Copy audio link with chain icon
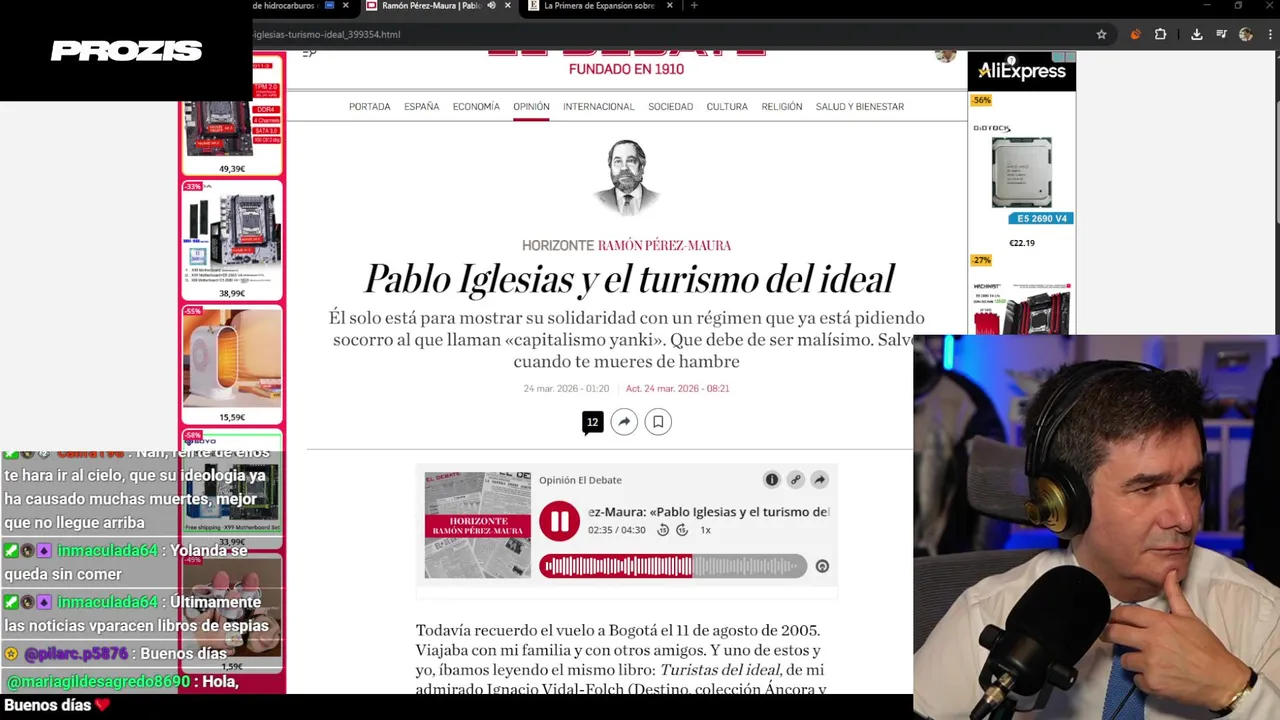The image size is (1280, 720). [x=796, y=480]
